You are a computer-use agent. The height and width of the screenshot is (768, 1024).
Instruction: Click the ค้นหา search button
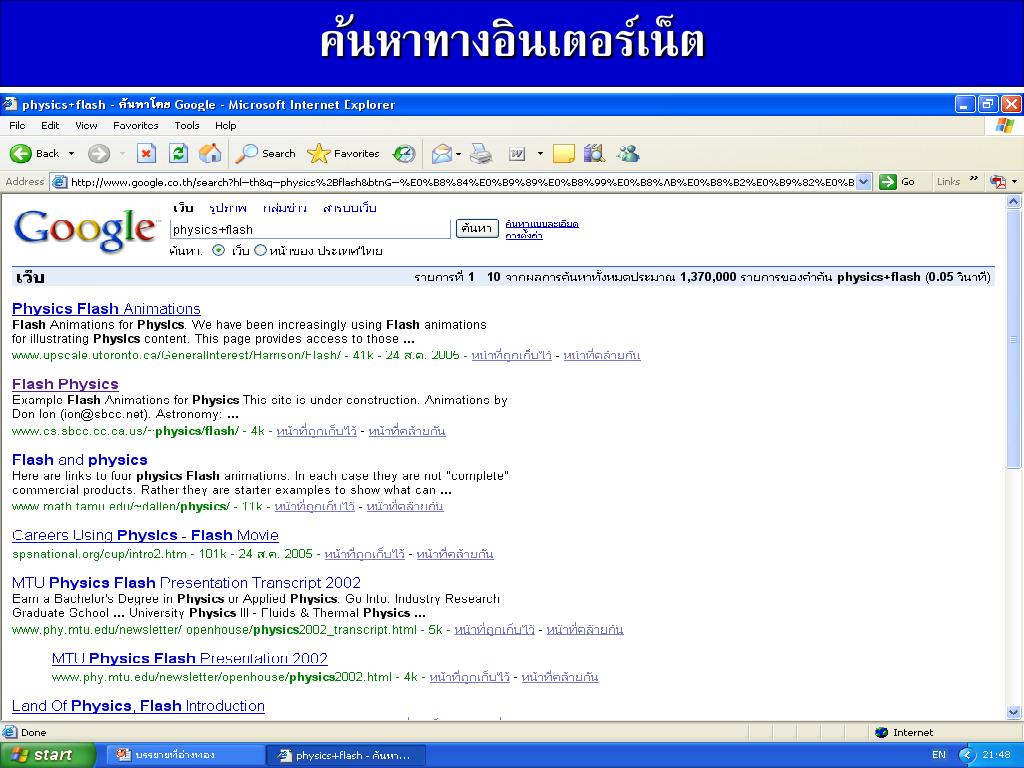point(477,229)
